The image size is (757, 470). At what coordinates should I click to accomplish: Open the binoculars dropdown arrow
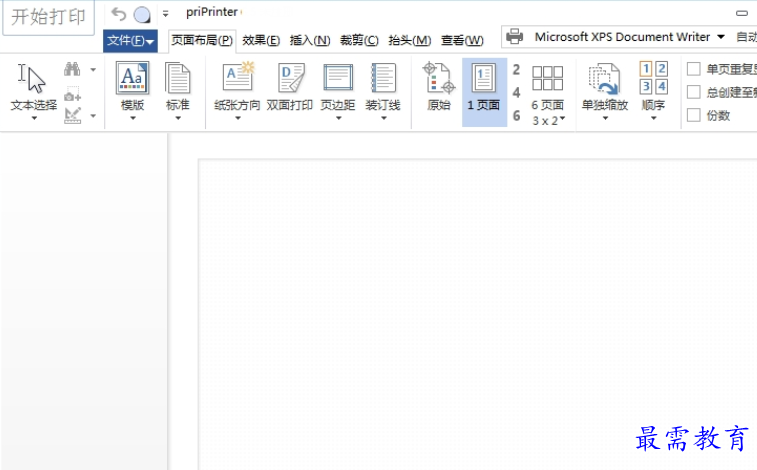(x=93, y=70)
